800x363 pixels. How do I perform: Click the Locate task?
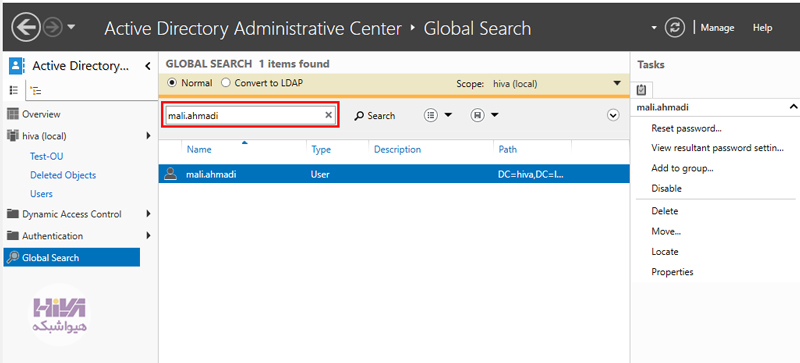pyautogui.click(x=664, y=252)
